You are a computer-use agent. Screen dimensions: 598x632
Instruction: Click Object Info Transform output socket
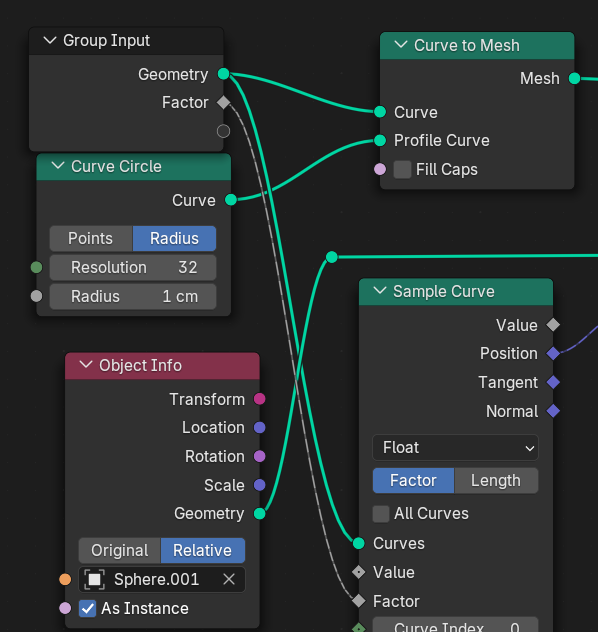coord(260,399)
